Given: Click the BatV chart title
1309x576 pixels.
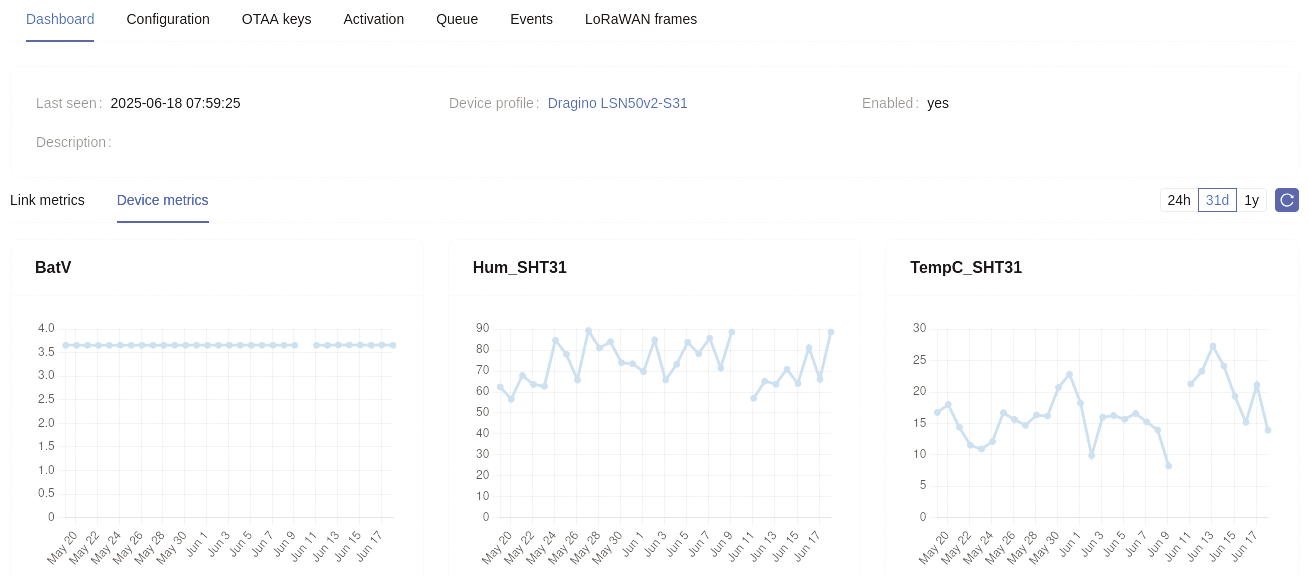Looking at the screenshot, I should click(x=53, y=268).
